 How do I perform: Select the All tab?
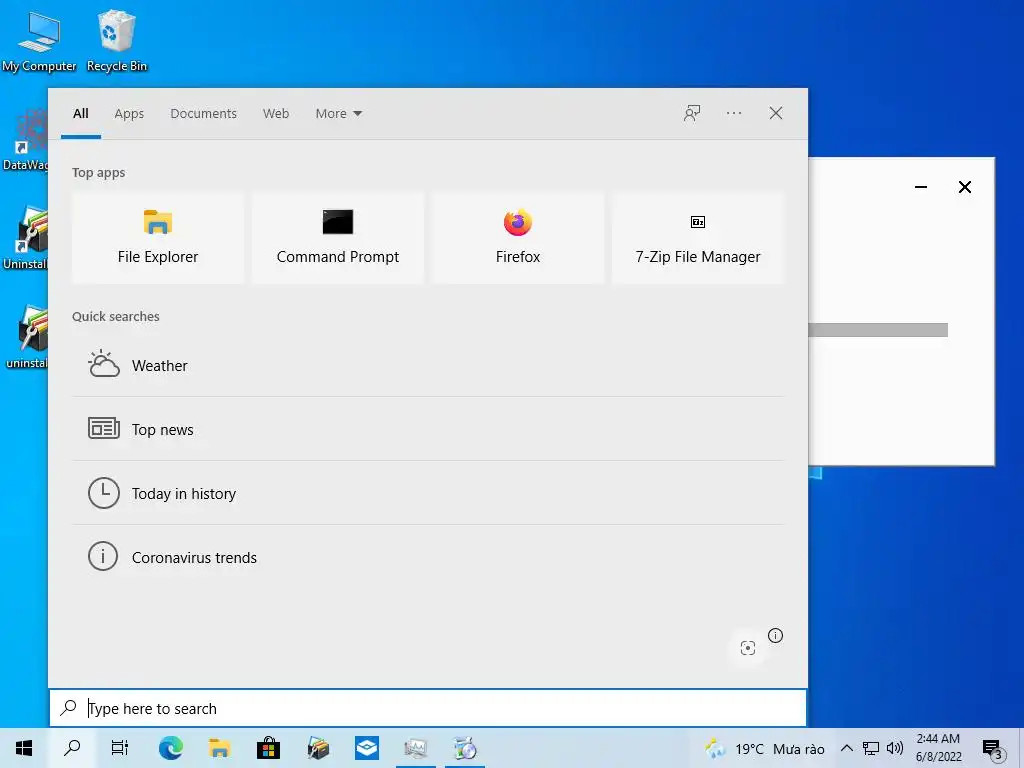(x=81, y=114)
